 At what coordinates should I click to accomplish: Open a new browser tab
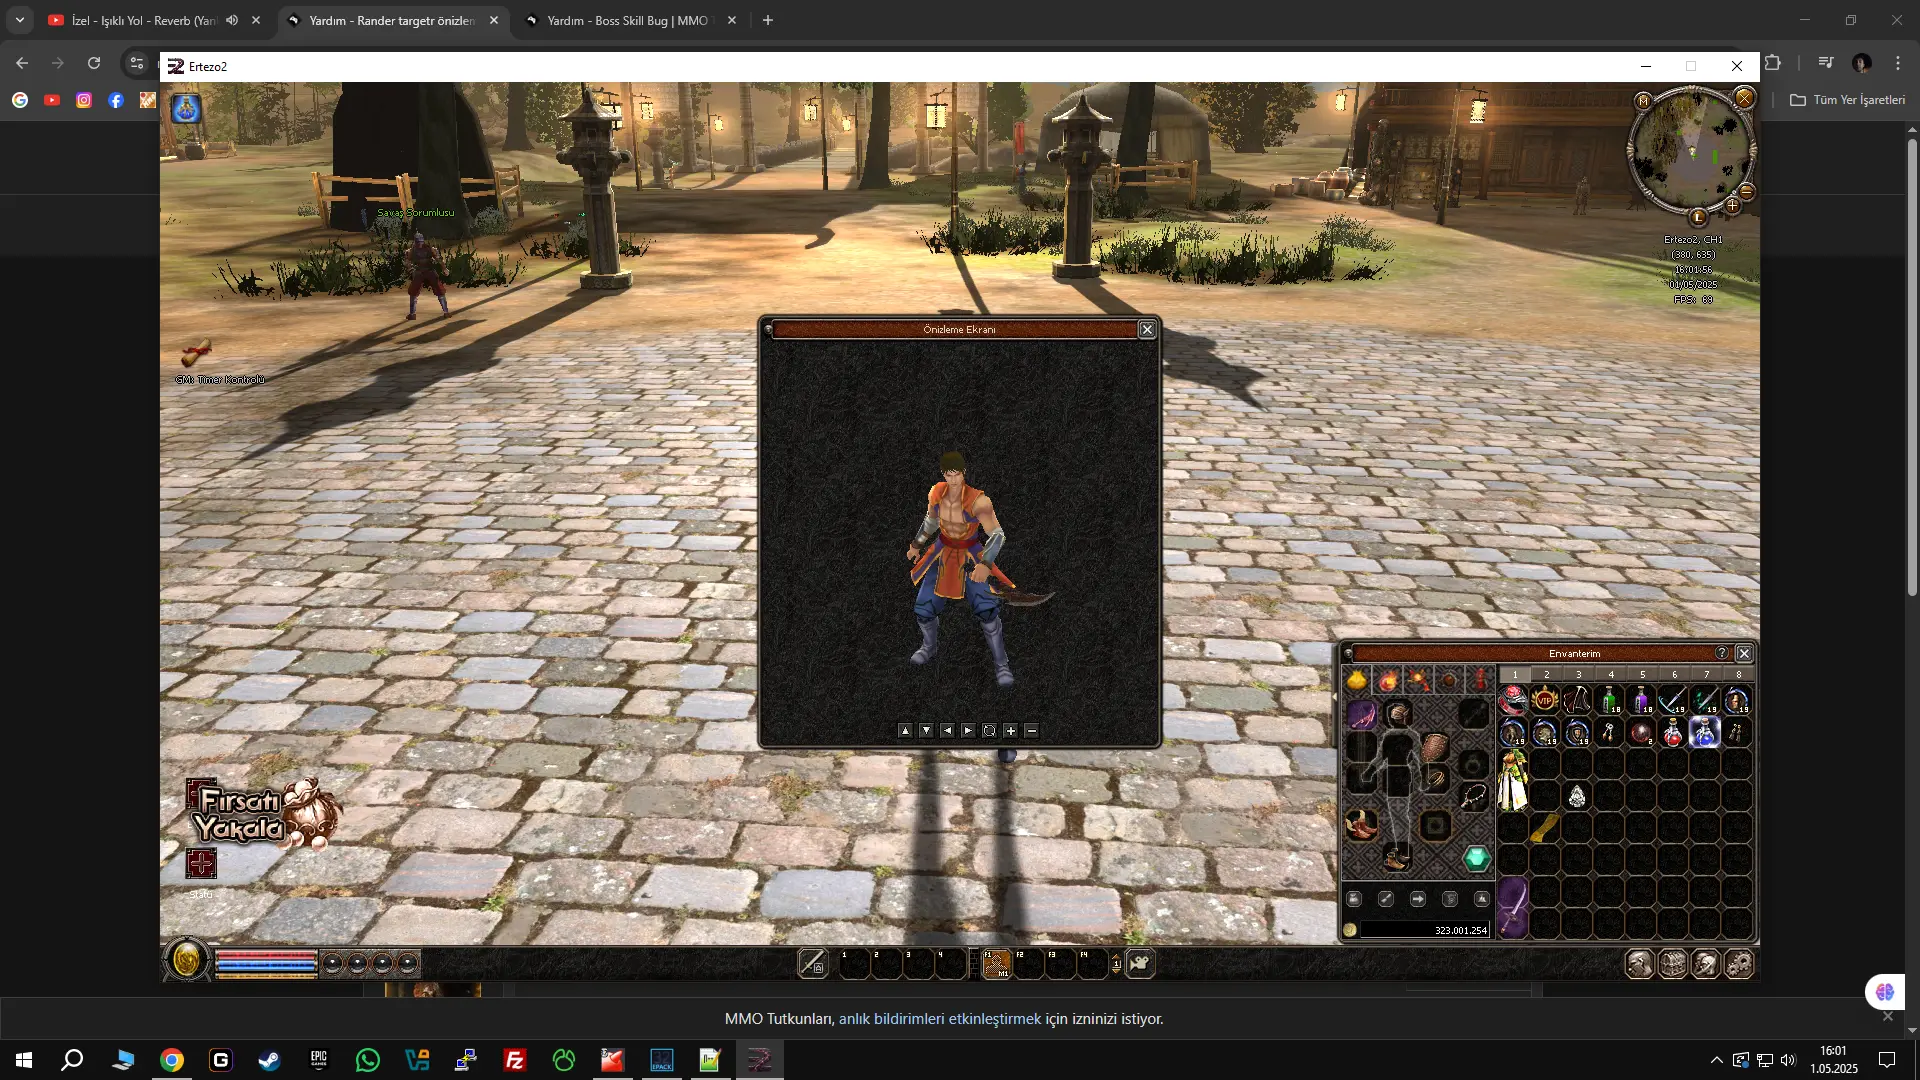tap(768, 20)
